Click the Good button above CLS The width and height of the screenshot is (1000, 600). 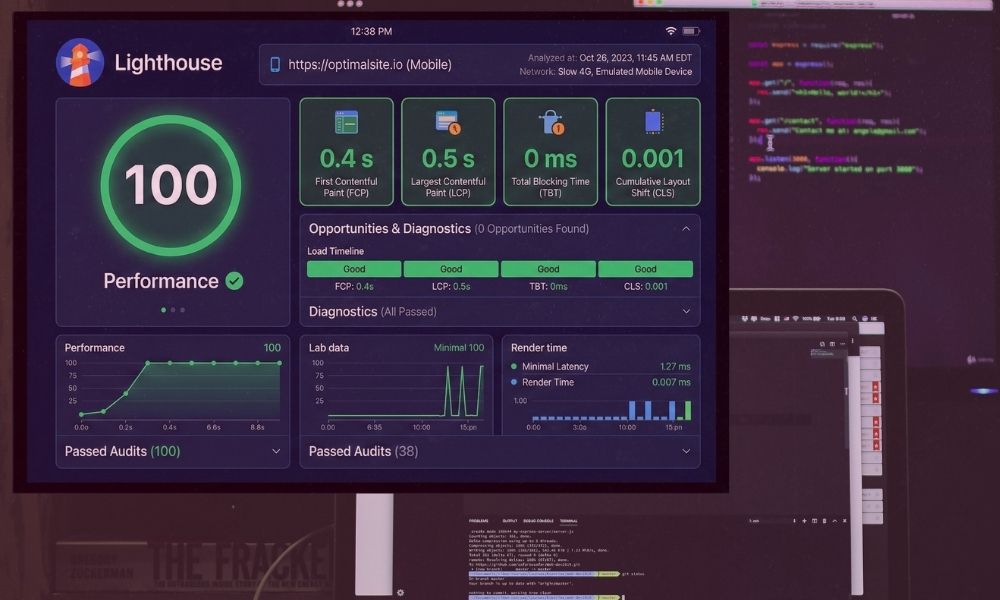coord(645,269)
